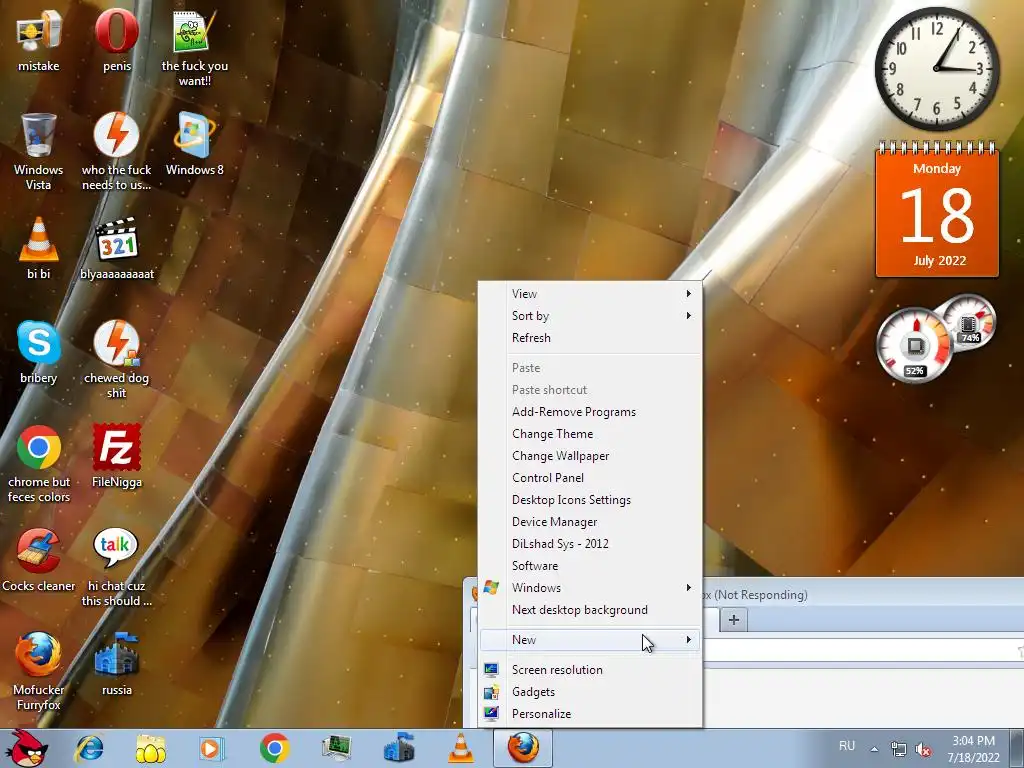Select the 'chewed dog shit' shortcut icon
The height and width of the screenshot is (768, 1024).
pos(117,358)
